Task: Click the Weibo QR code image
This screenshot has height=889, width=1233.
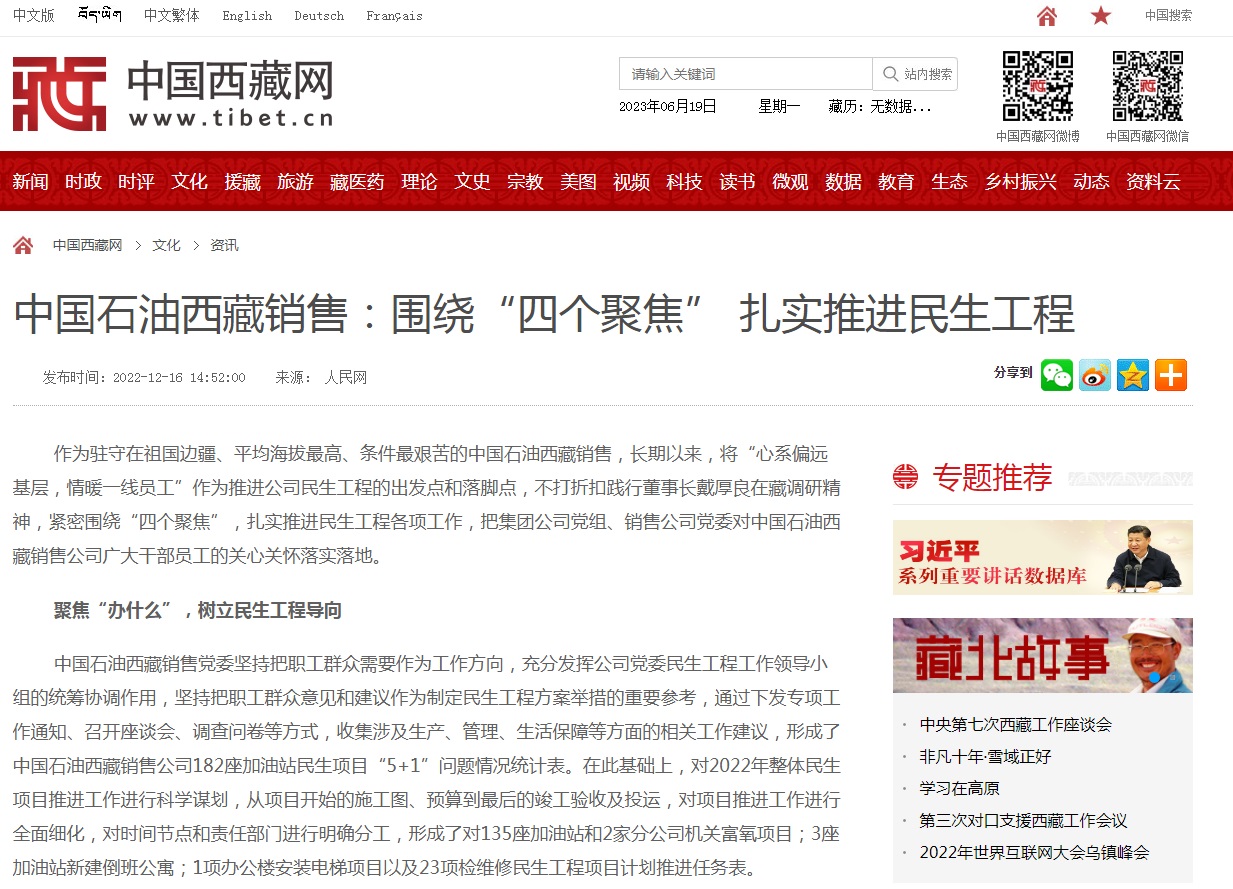Action: click(1038, 87)
